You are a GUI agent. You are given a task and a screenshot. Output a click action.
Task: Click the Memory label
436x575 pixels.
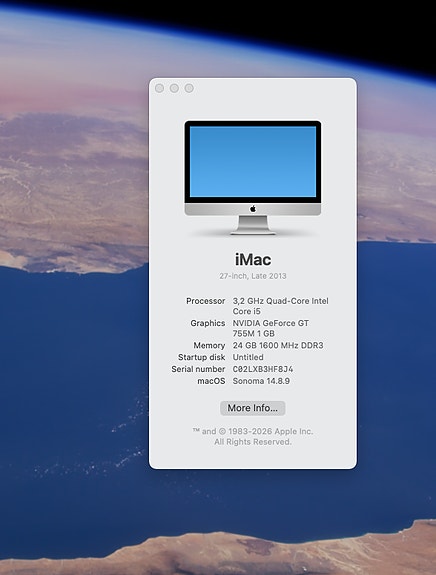(x=209, y=345)
